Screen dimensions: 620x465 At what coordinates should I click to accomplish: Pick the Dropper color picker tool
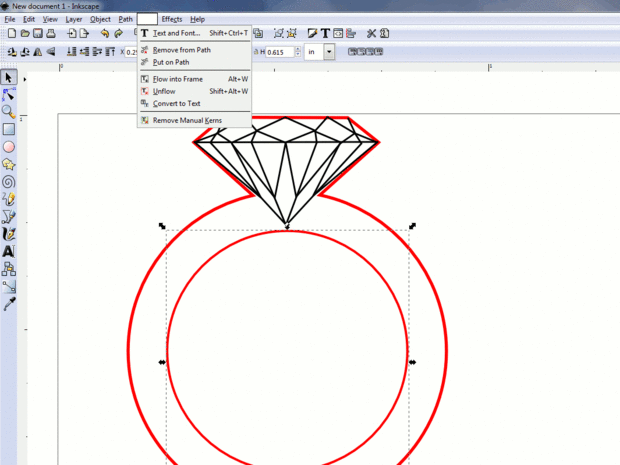[8, 304]
